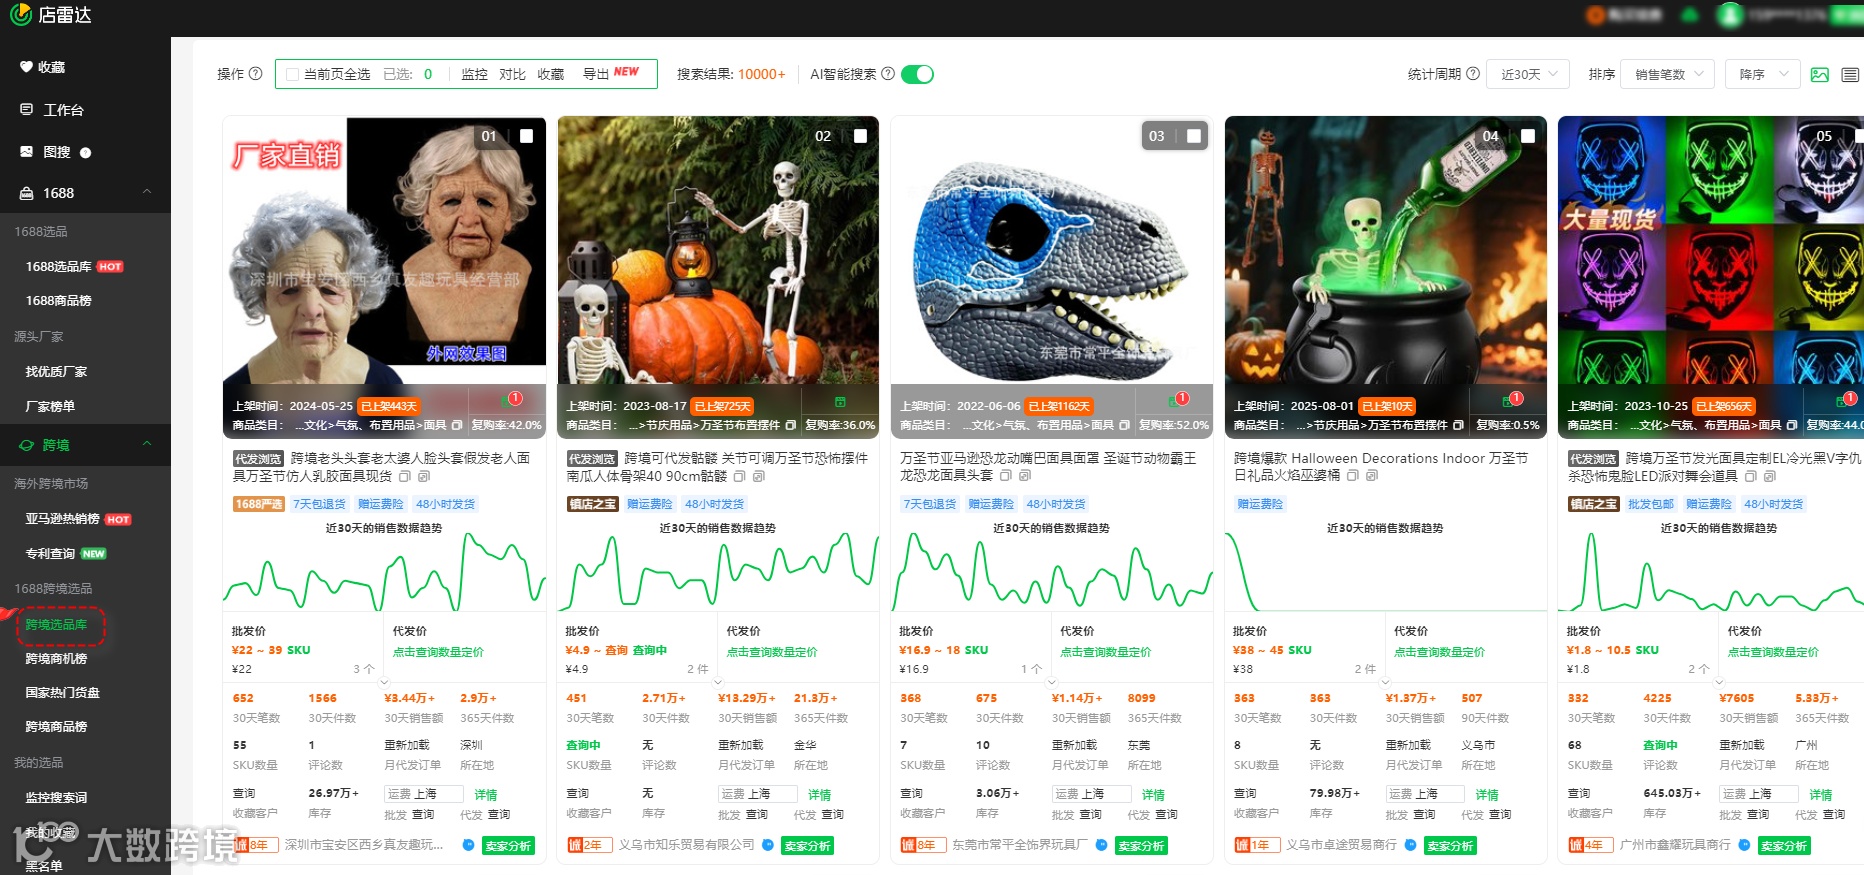Select product 04 checkbox
The height and width of the screenshot is (875, 1864).
pos(1528,136)
